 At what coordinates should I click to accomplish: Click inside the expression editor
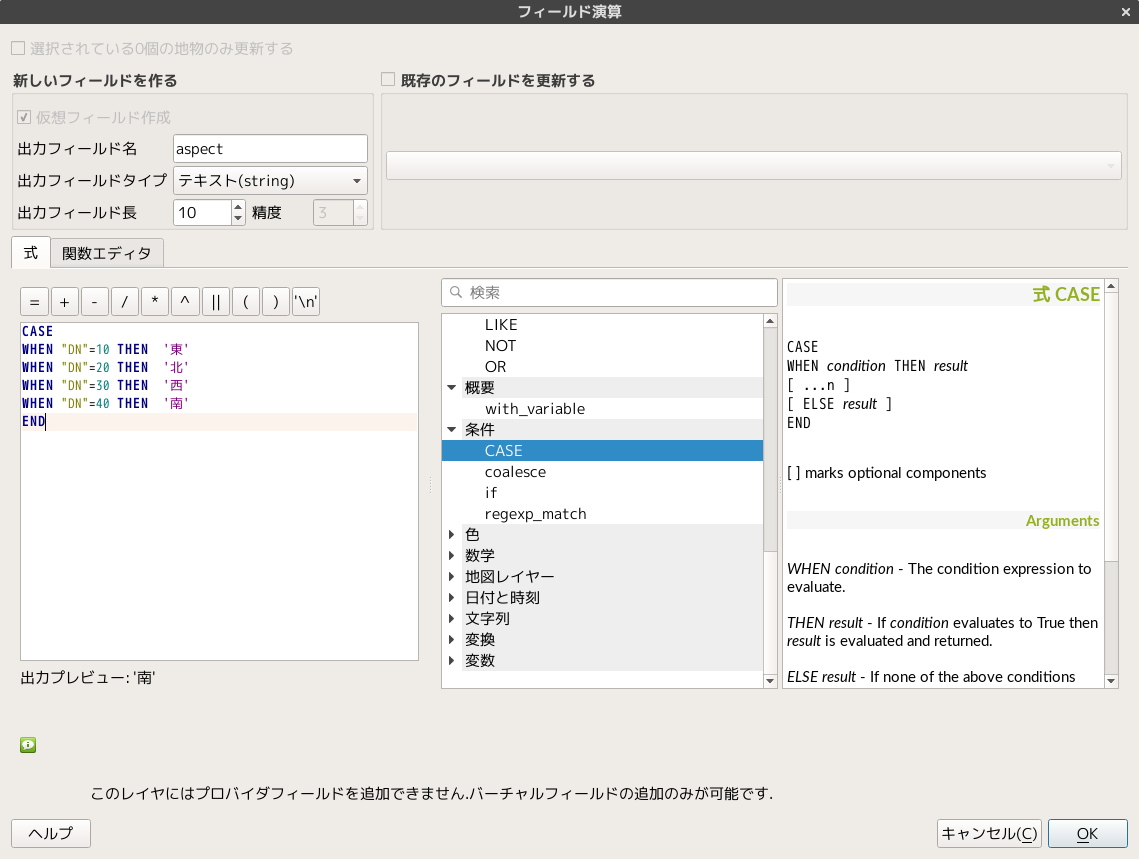point(219,492)
